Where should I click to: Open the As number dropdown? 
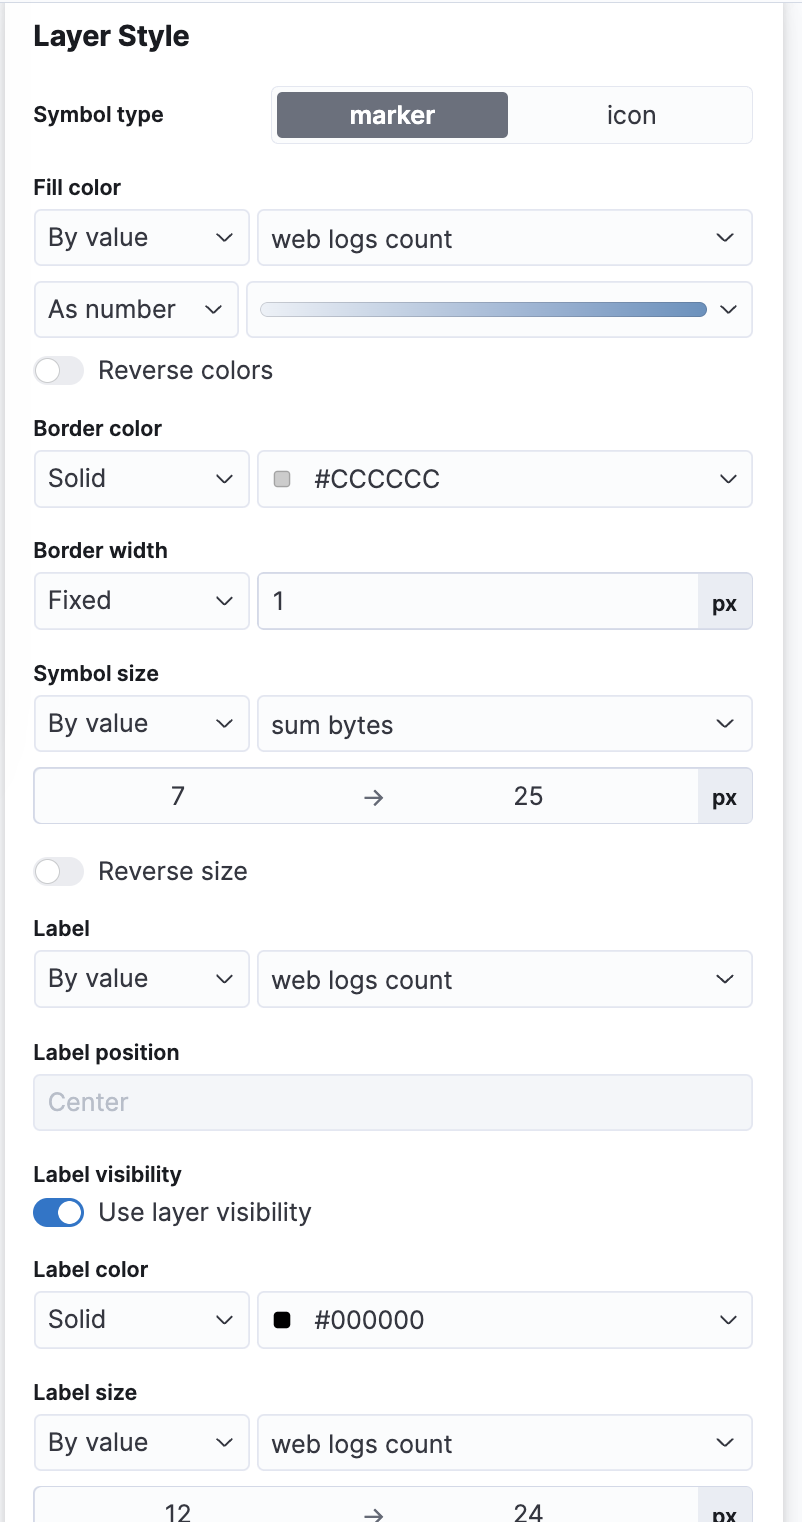tap(136, 309)
